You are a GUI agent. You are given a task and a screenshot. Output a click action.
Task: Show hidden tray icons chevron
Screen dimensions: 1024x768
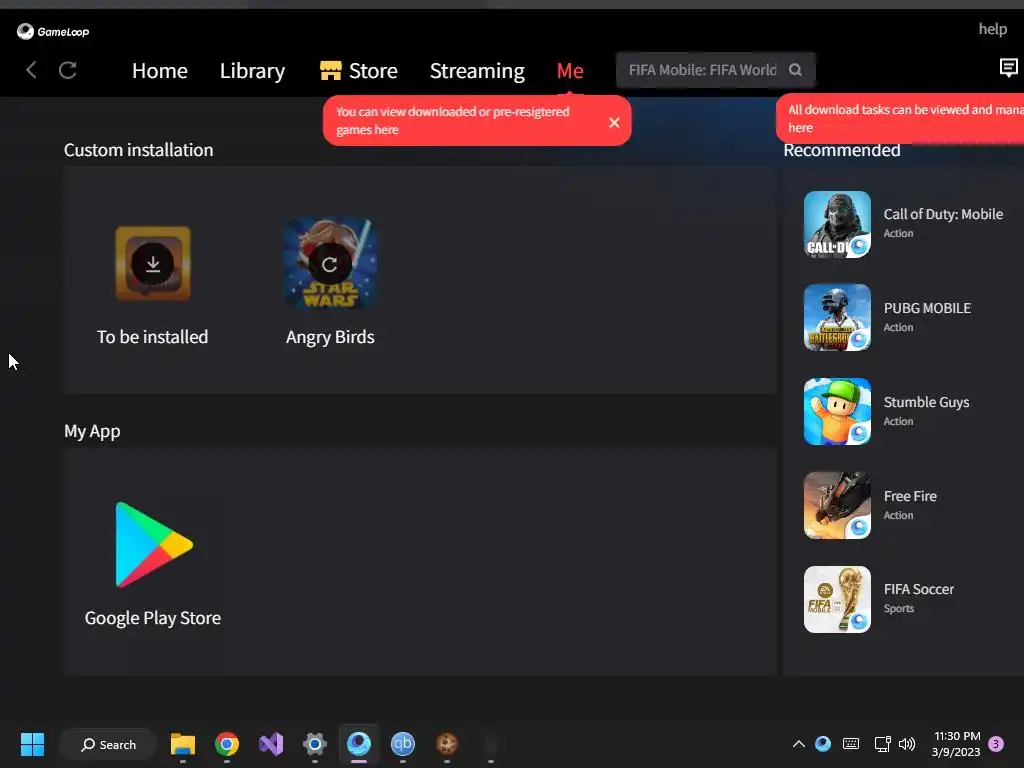[x=799, y=744]
